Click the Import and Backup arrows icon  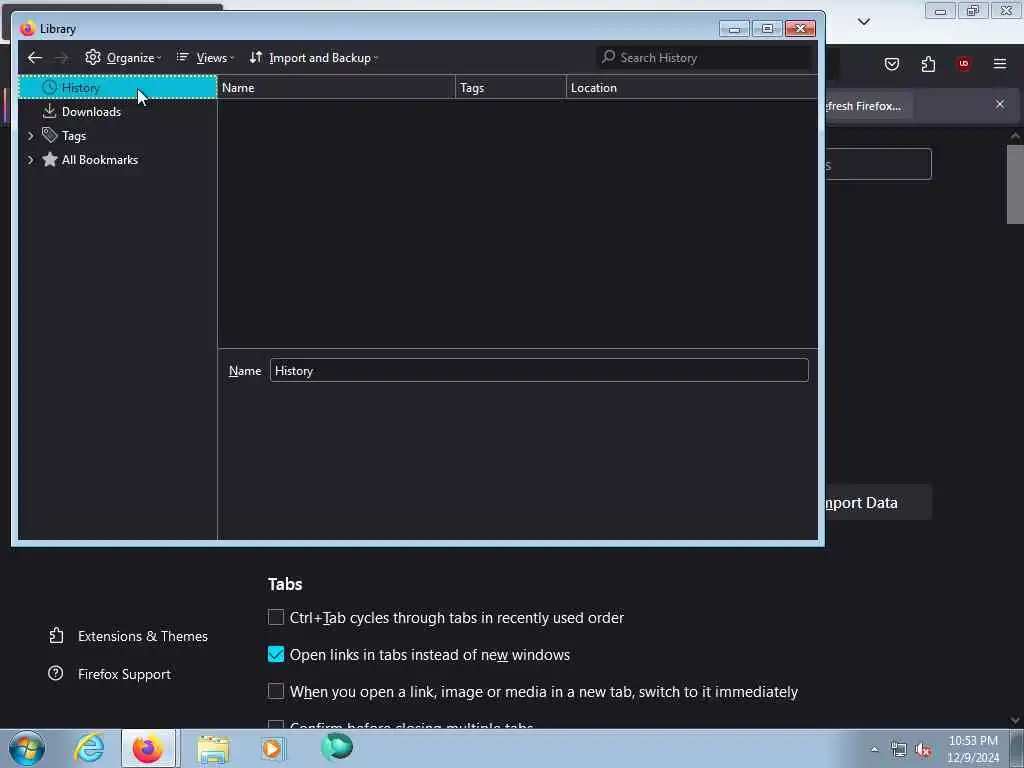coord(256,57)
